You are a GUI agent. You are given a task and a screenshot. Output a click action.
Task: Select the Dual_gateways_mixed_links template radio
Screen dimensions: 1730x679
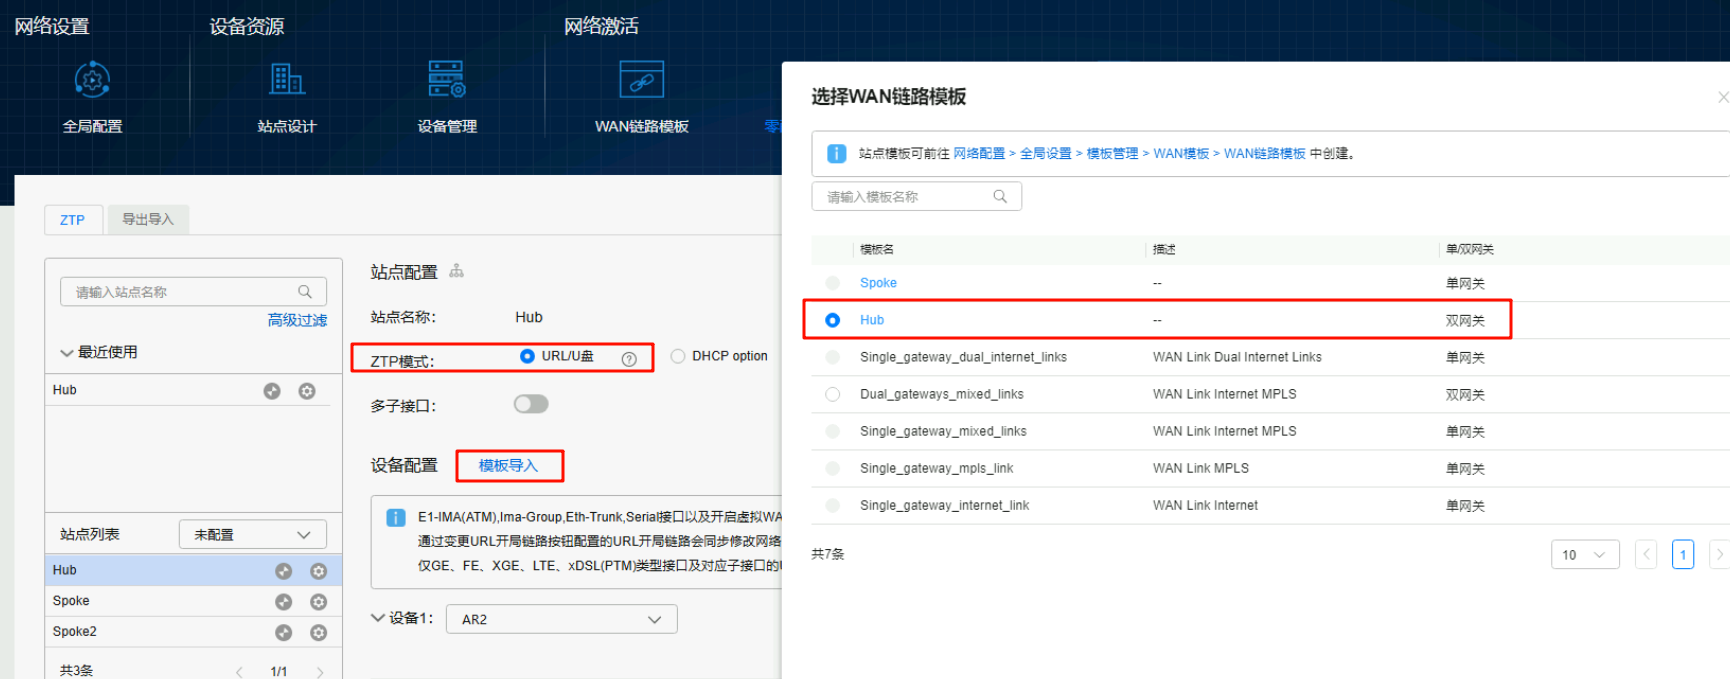tap(832, 394)
